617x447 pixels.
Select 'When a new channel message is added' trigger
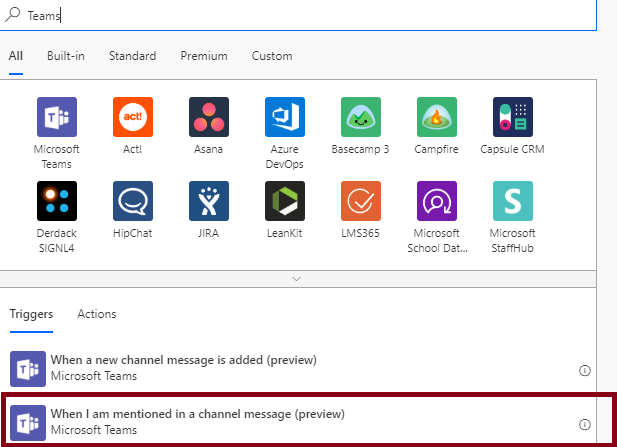[299, 369]
